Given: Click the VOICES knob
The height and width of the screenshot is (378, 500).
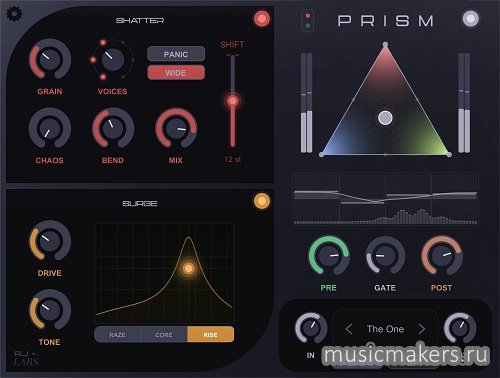Looking at the screenshot, I should click(x=112, y=59).
